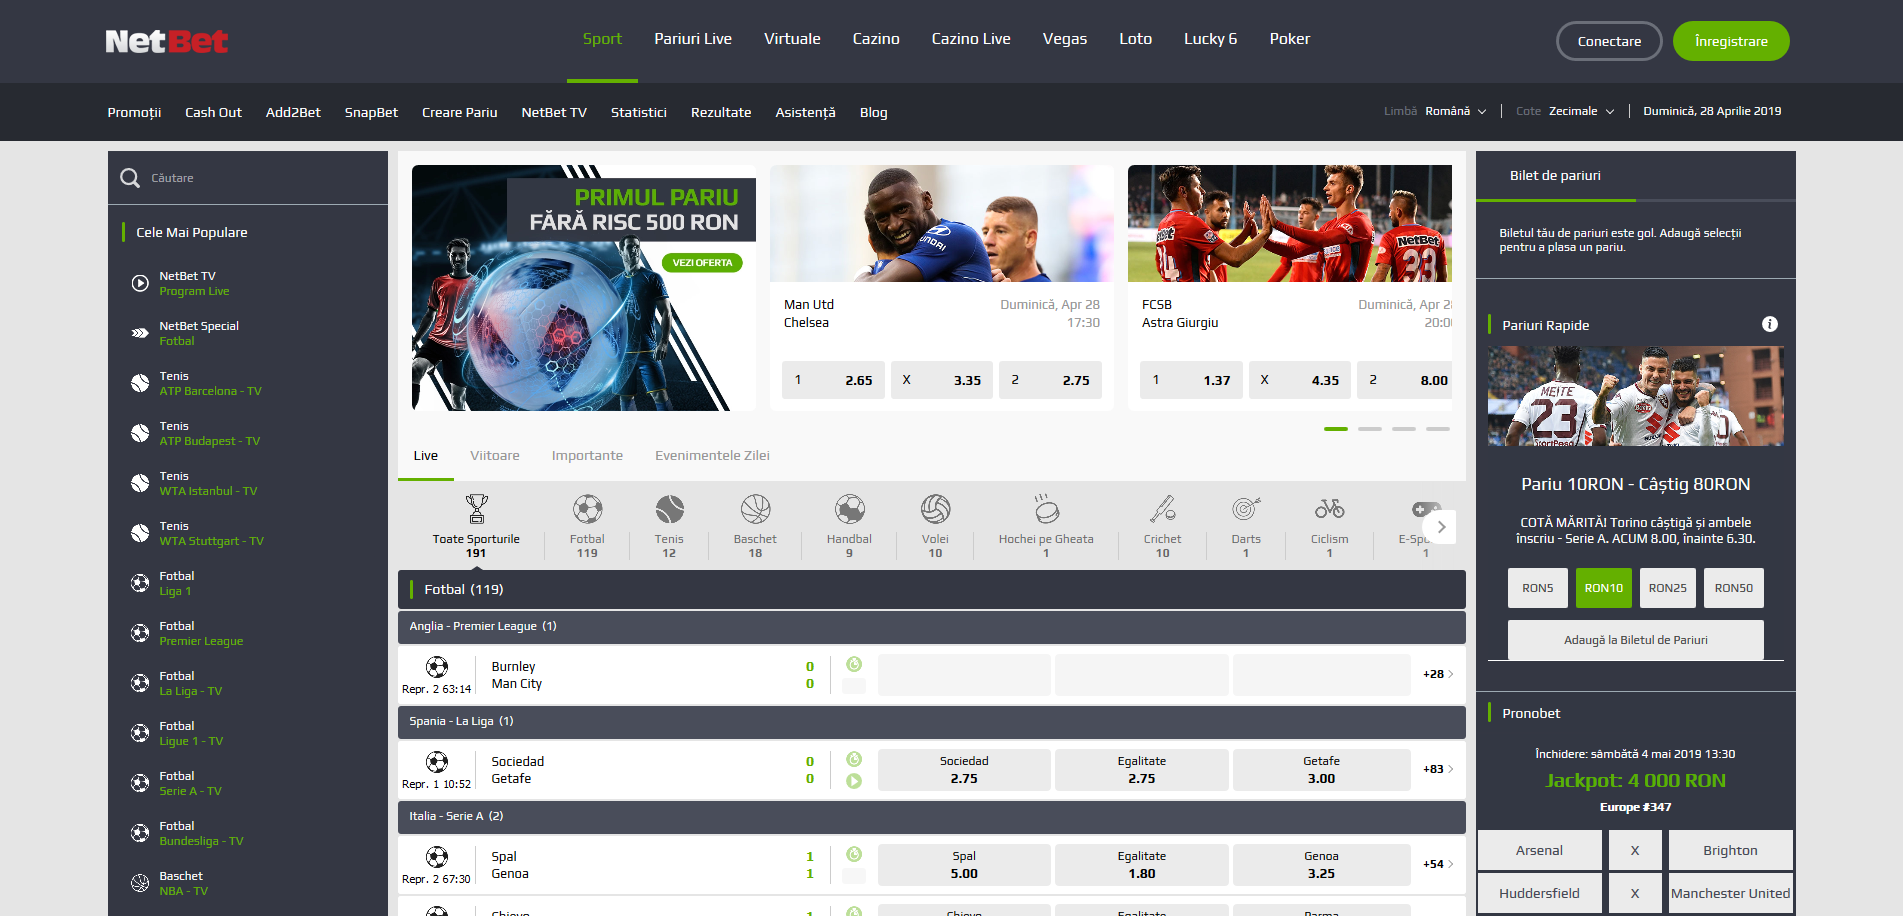Select Toate Sporturile trophy icon
This screenshot has width=1903, height=916.
[x=476, y=509]
